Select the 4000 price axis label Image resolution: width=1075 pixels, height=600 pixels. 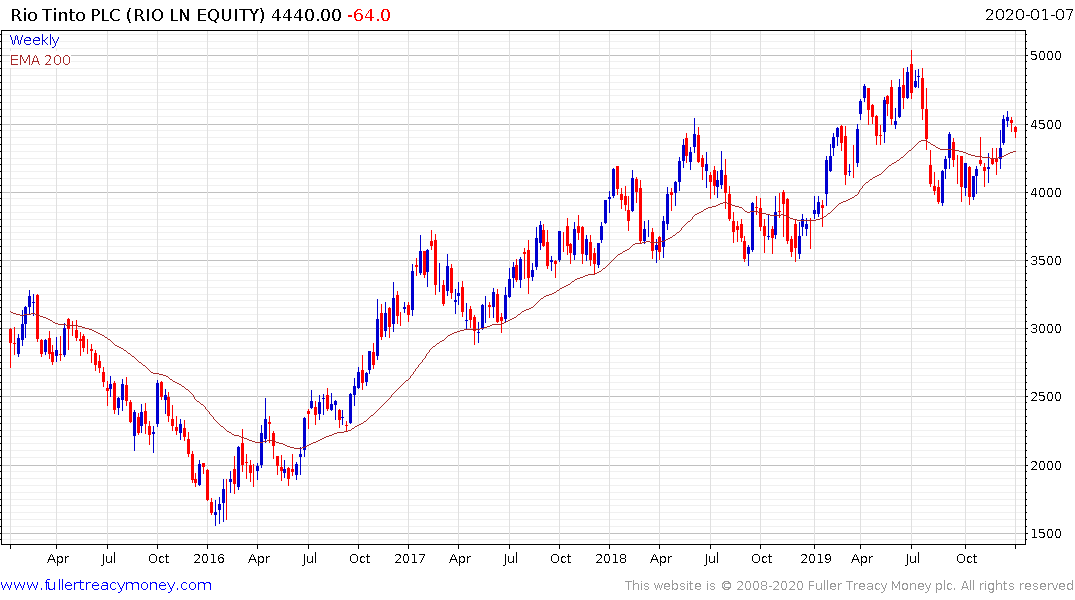click(1046, 193)
